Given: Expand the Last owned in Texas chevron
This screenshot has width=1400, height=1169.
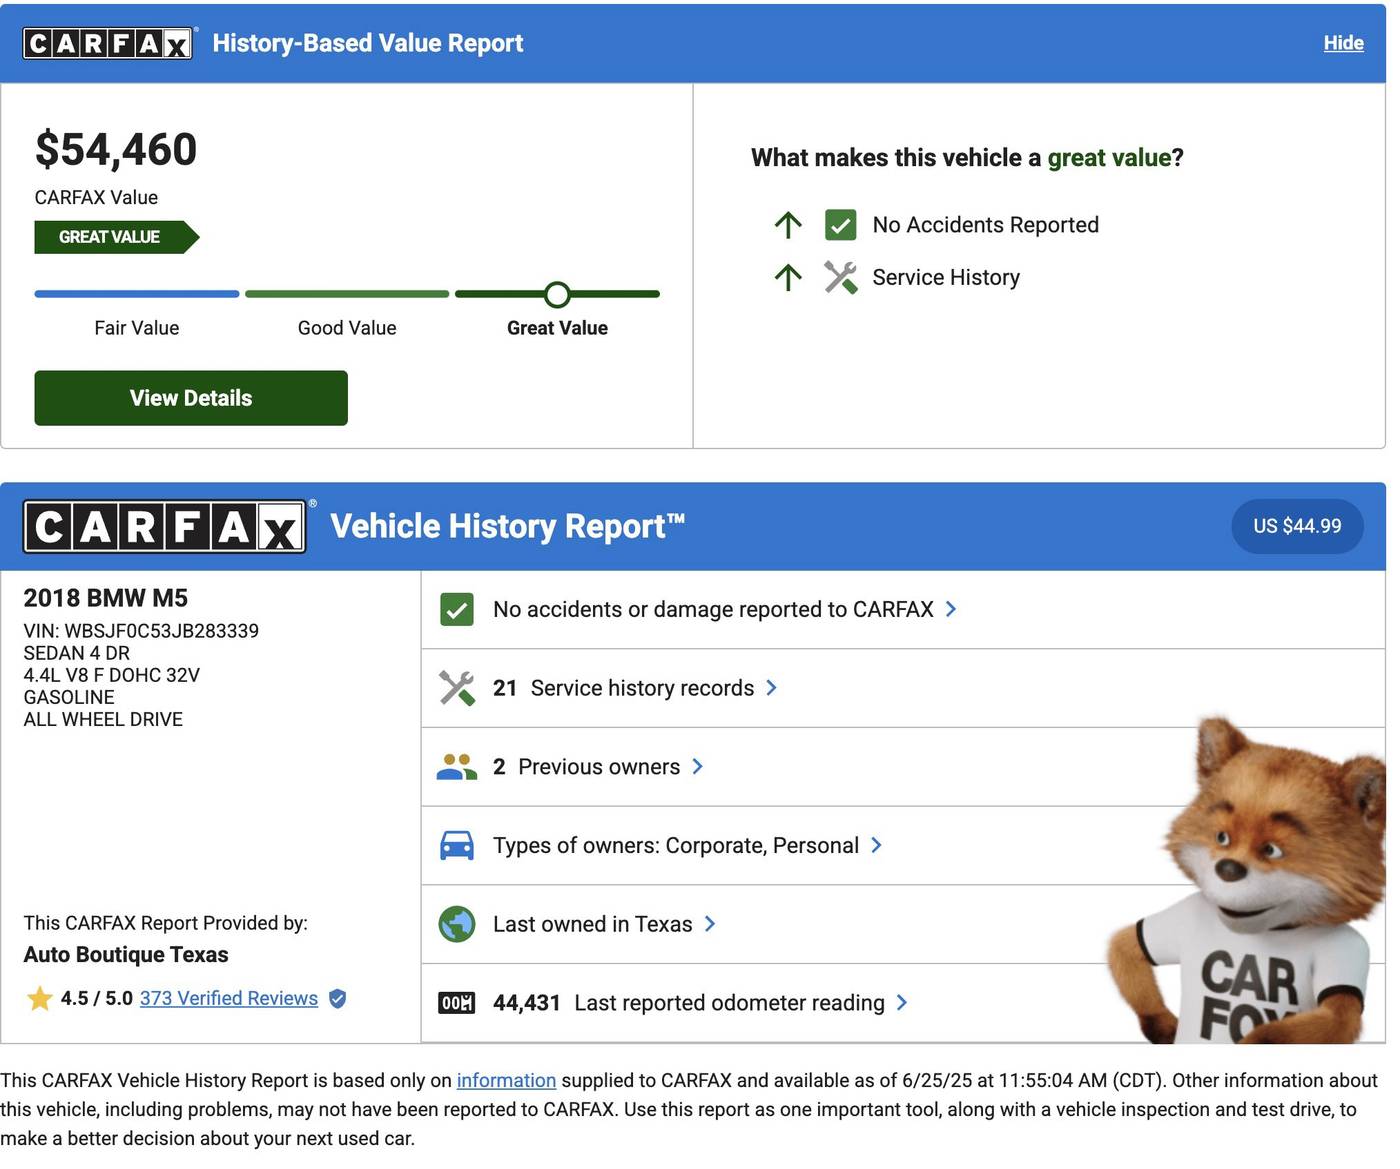Looking at the screenshot, I should [x=710, y=924].
